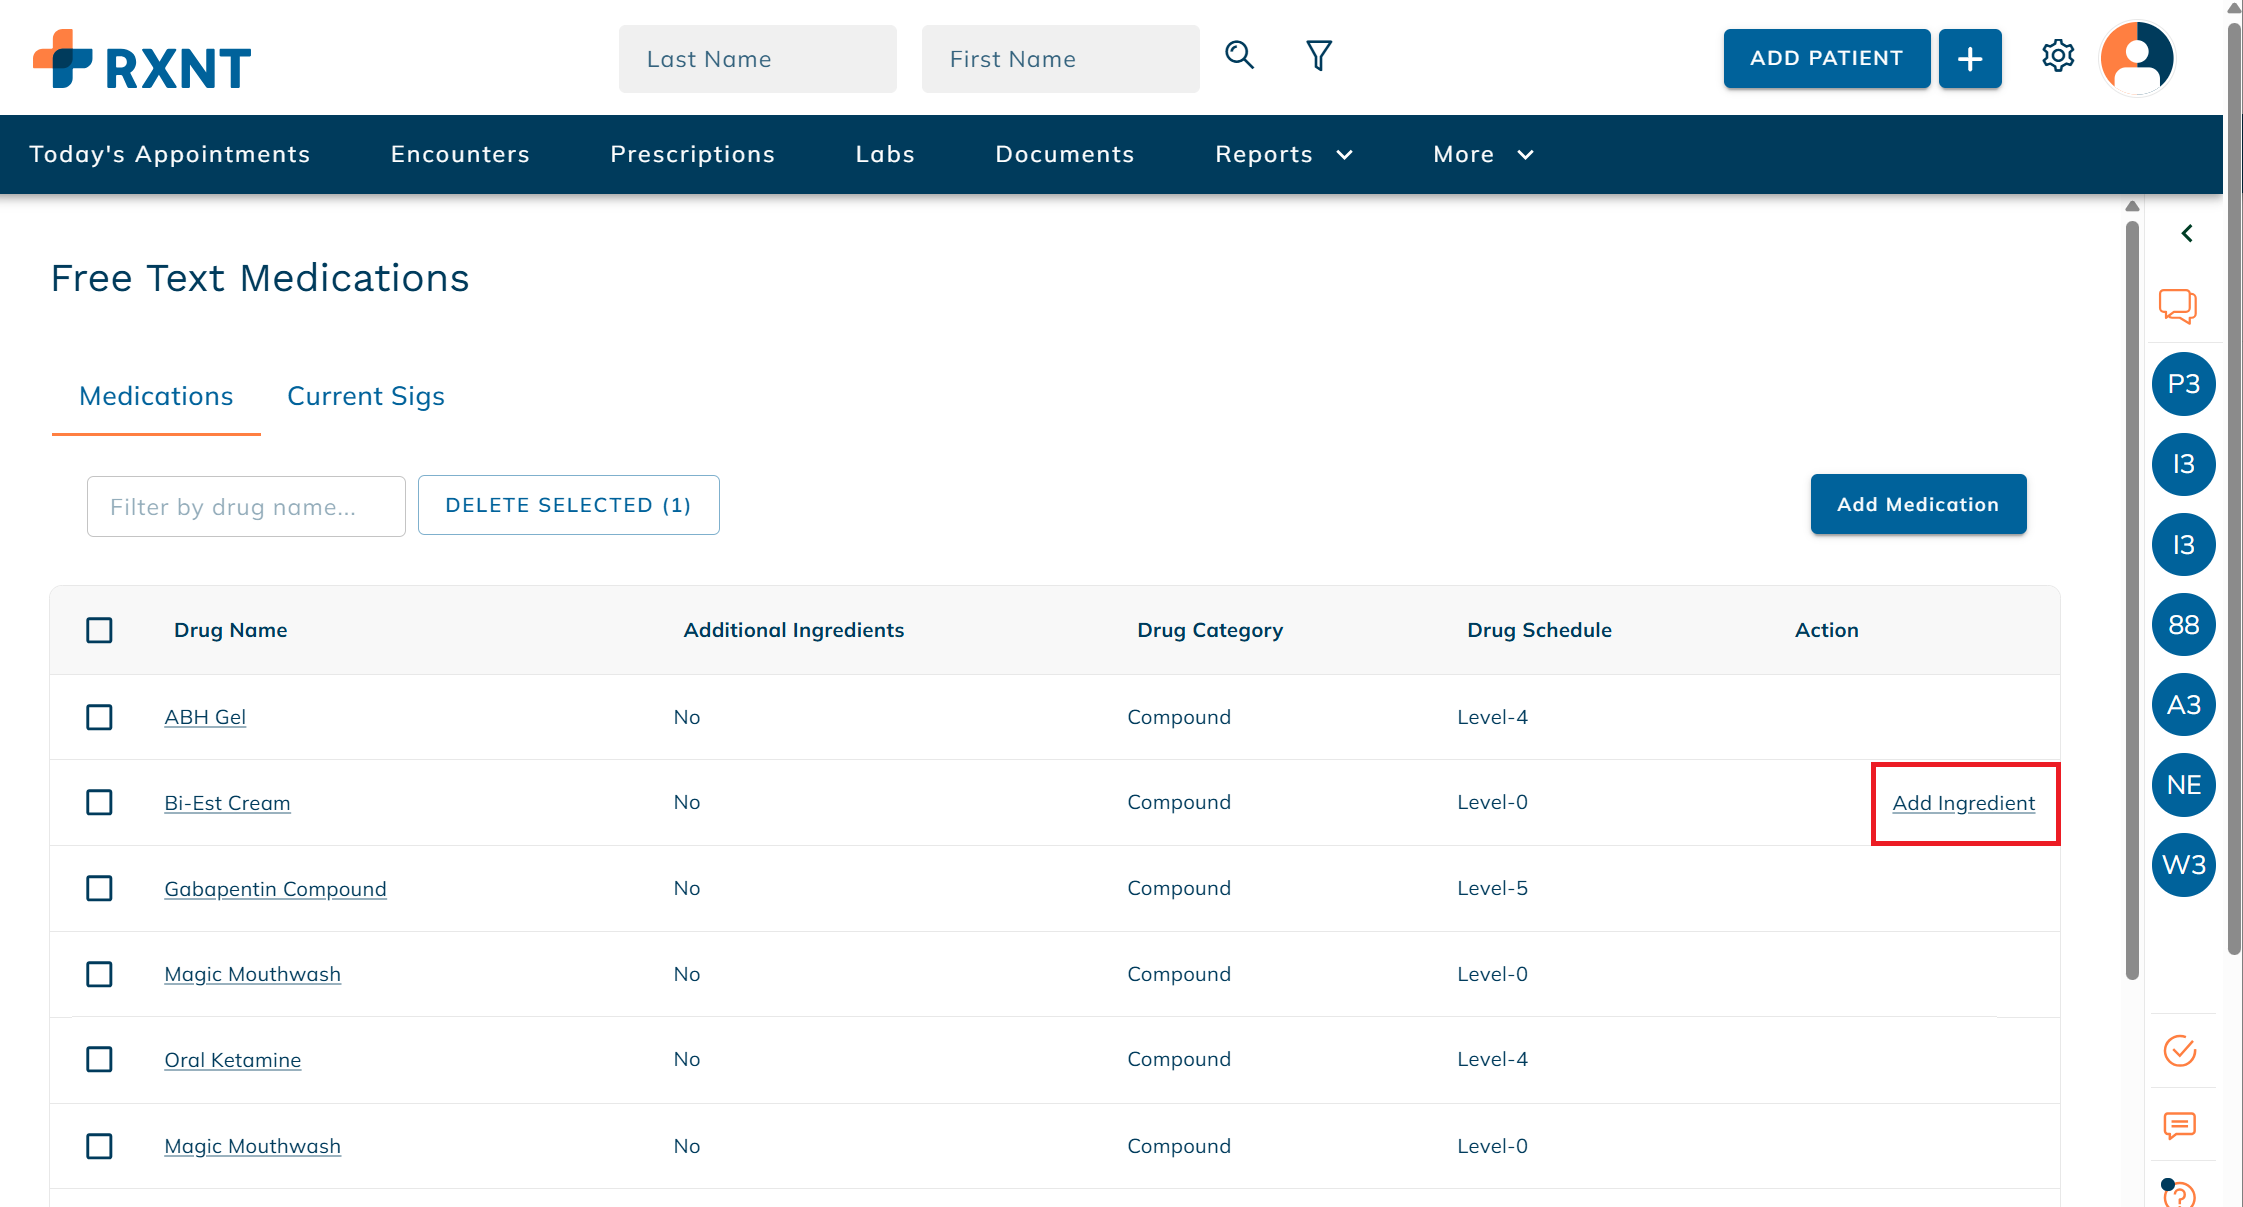Image resolution: width=2243 pixels, height=1207 pixels.
Task: Click the task checkmark icon in sidebar
Action: tap(2180, 1051)
